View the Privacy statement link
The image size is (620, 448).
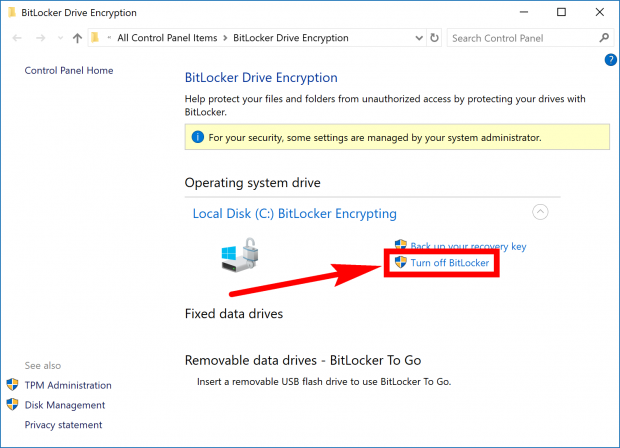(x=65, y=425)
